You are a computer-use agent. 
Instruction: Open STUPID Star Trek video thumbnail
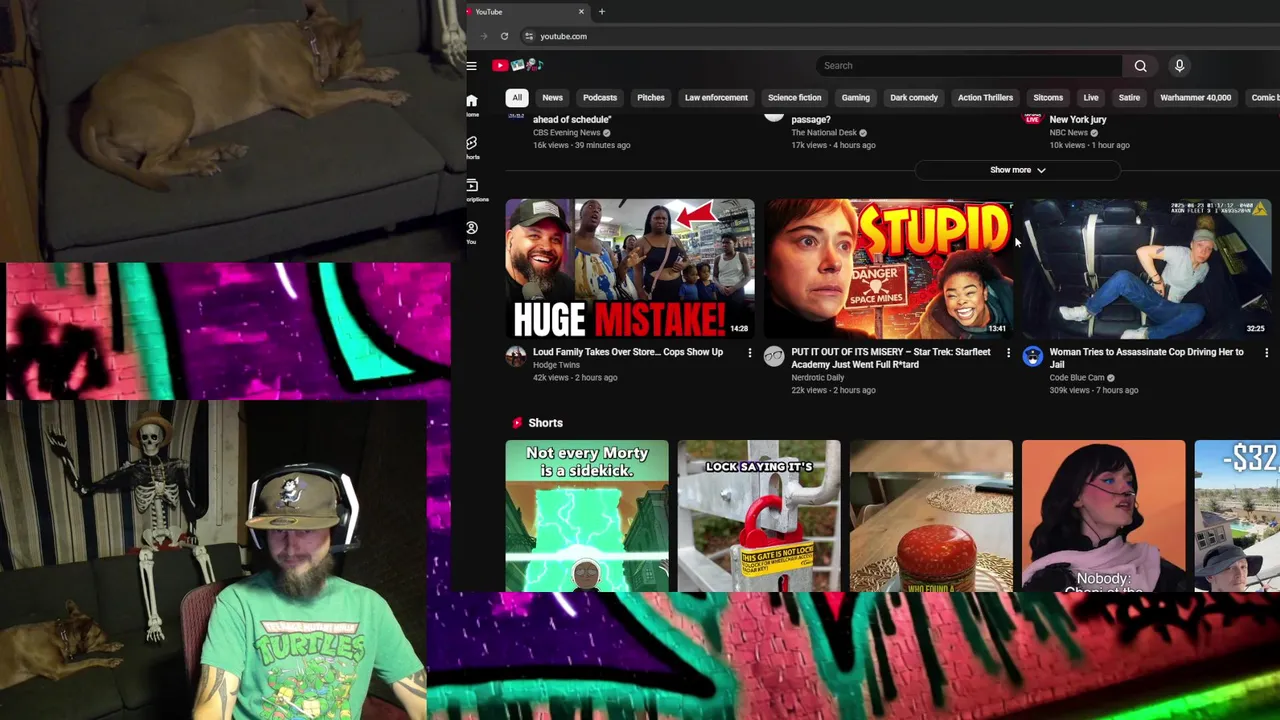tap(889, 269)
